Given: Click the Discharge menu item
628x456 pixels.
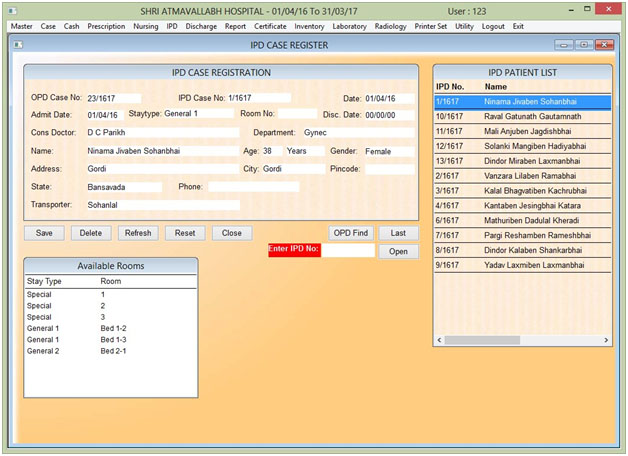Looking at the screenshot, I should [x=203, y=26].
